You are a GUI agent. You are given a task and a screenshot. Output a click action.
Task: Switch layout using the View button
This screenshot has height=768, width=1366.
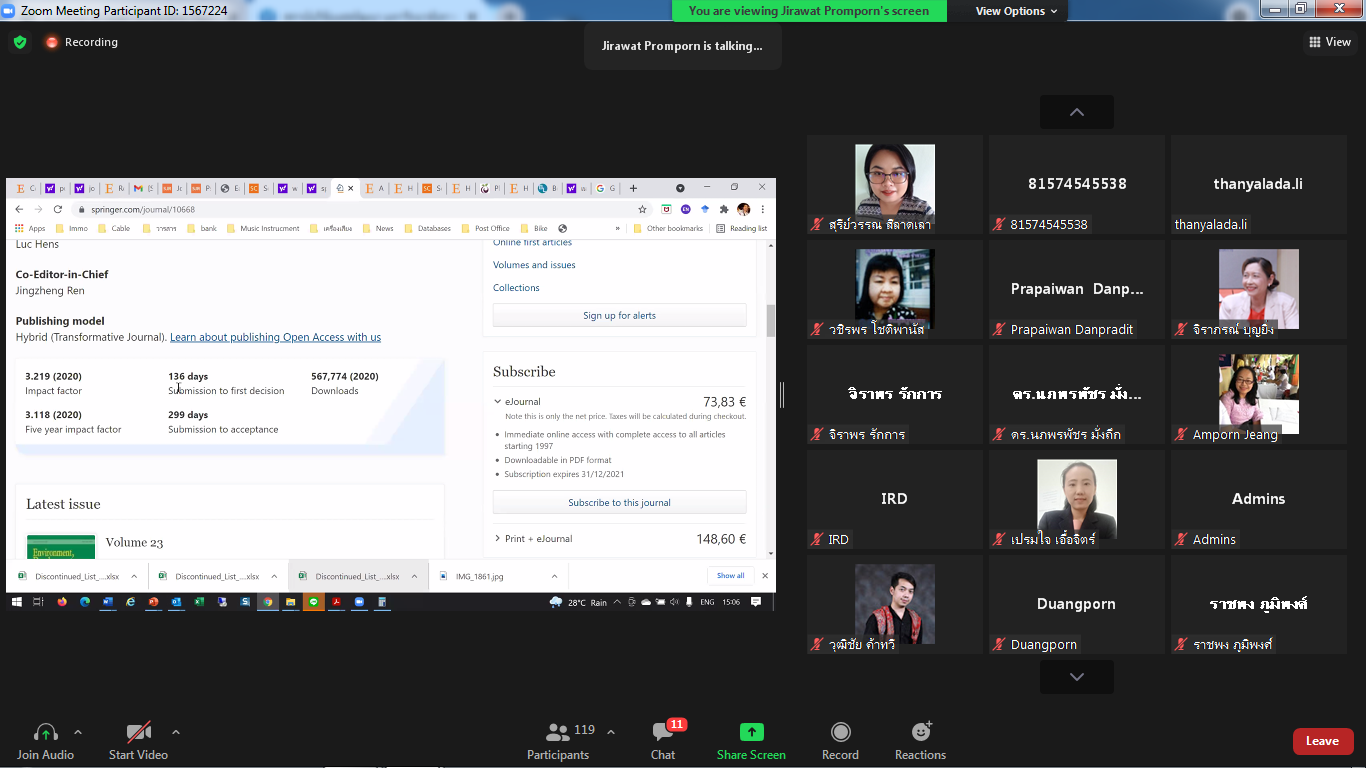1329,42
